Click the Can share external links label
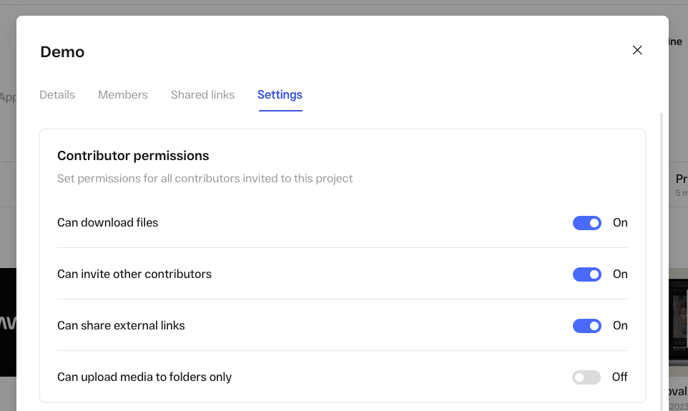Image resolution: width=688 pixels, height=411 pixels. 121,326
